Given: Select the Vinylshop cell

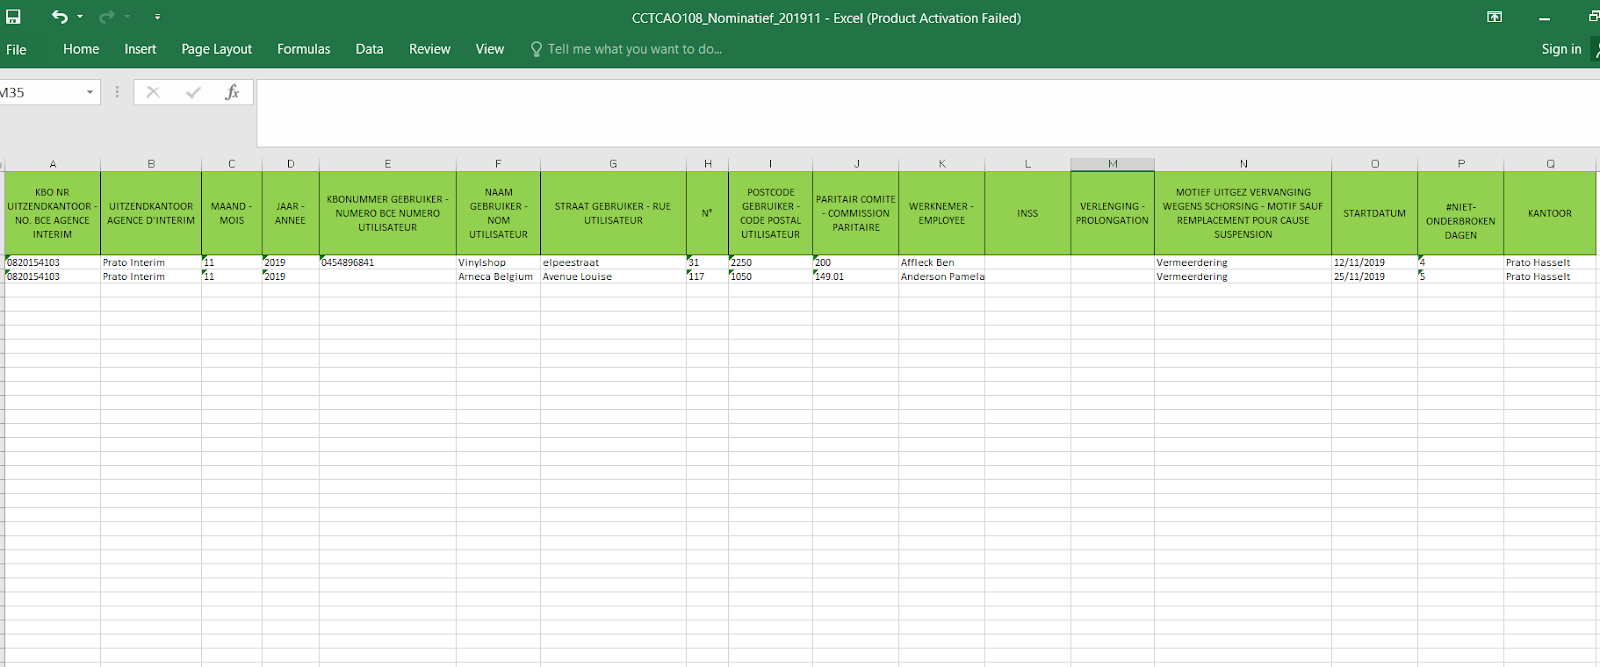Looking at the screenshot, I should tap(498, 262).
